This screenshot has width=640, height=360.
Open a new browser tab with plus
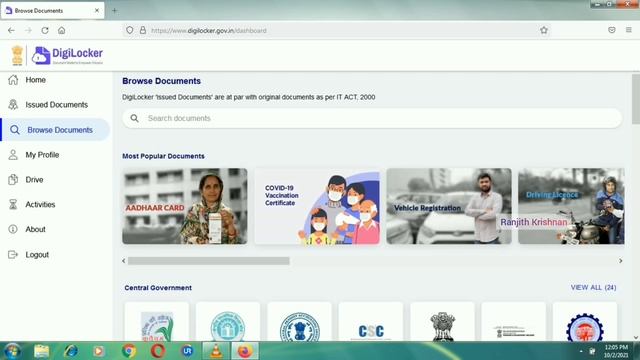(x=114, y=11)
